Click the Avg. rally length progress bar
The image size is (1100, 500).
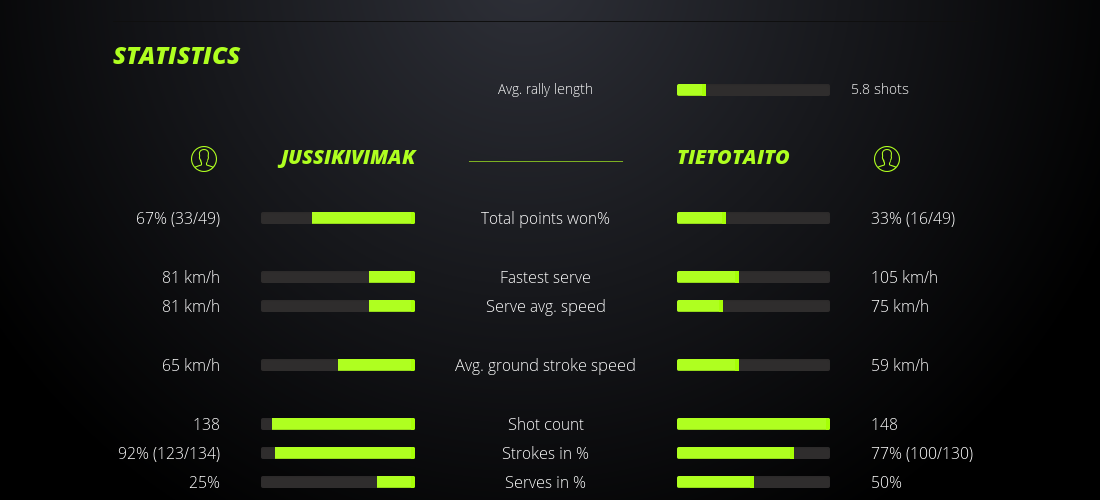pyautogui.click(x=753, y=90)
